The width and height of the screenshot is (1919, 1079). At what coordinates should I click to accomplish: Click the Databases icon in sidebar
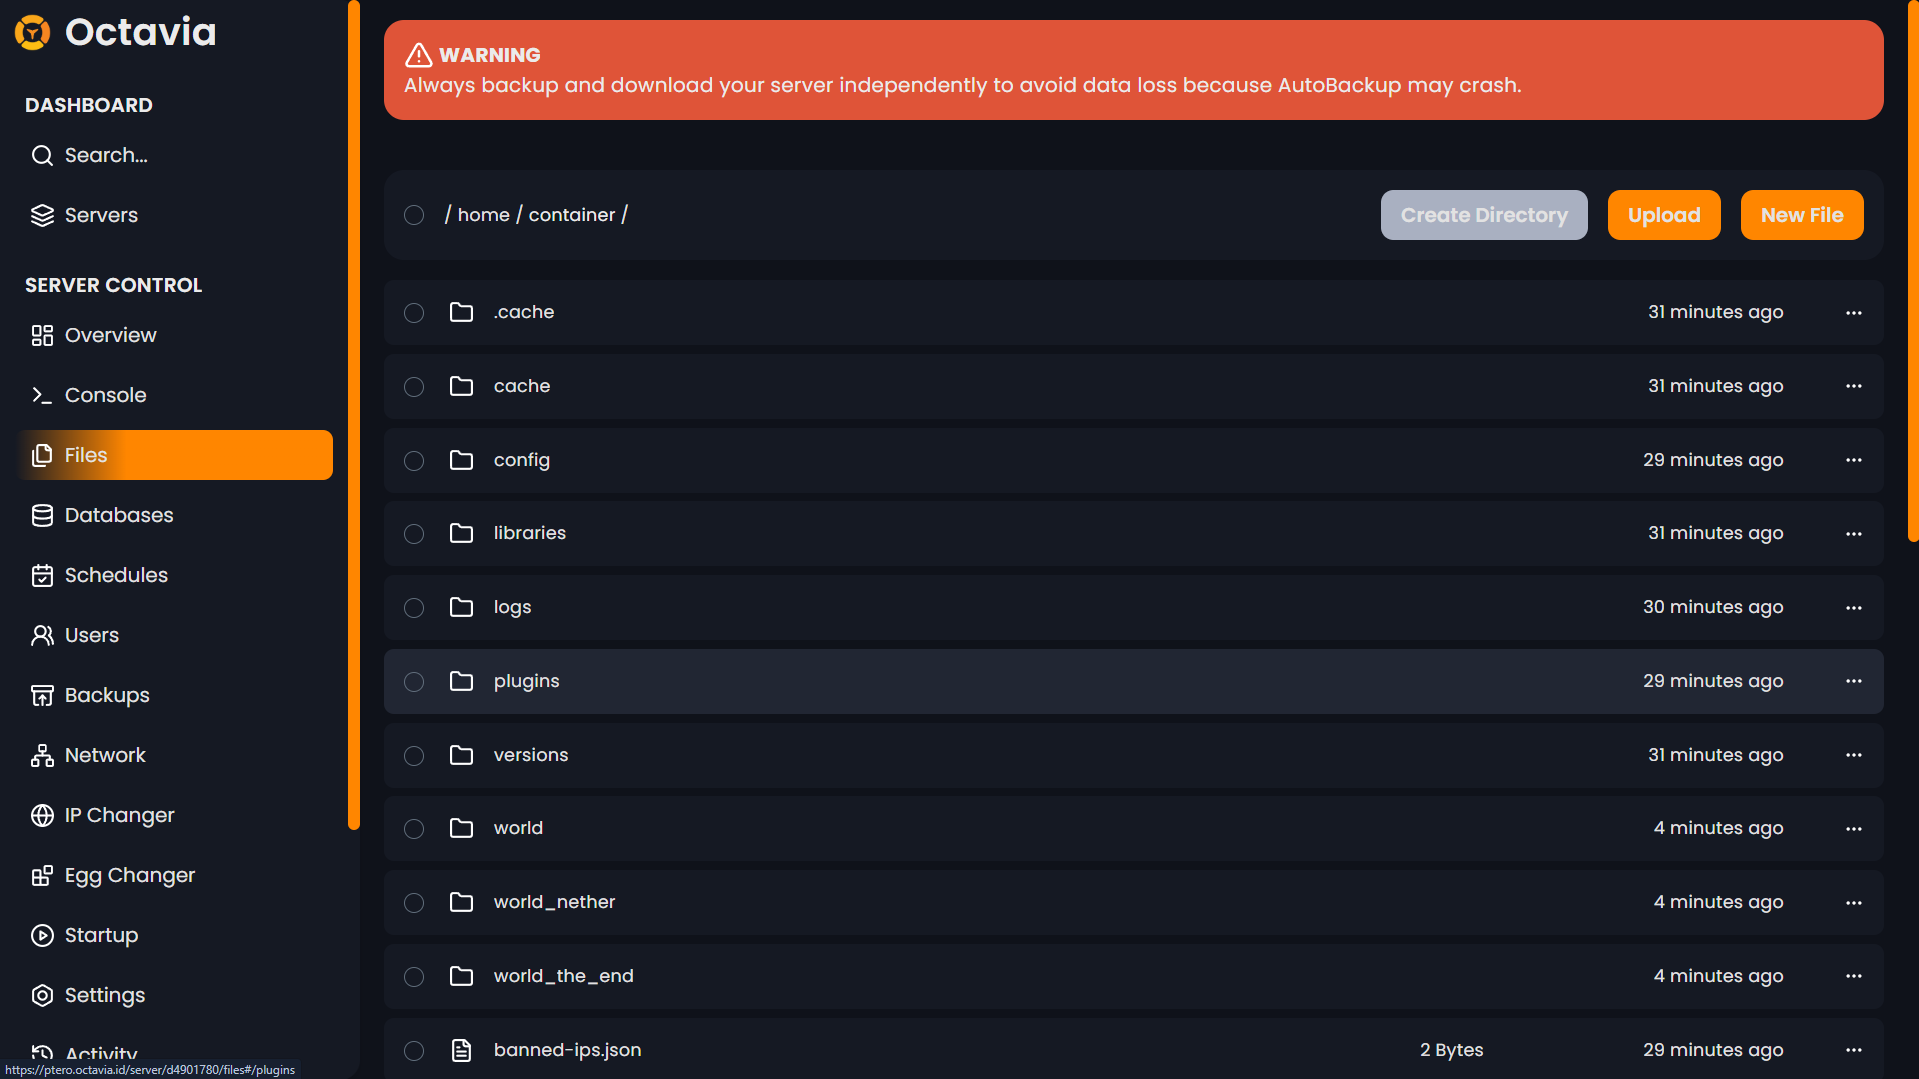click(x=42, y=515)
